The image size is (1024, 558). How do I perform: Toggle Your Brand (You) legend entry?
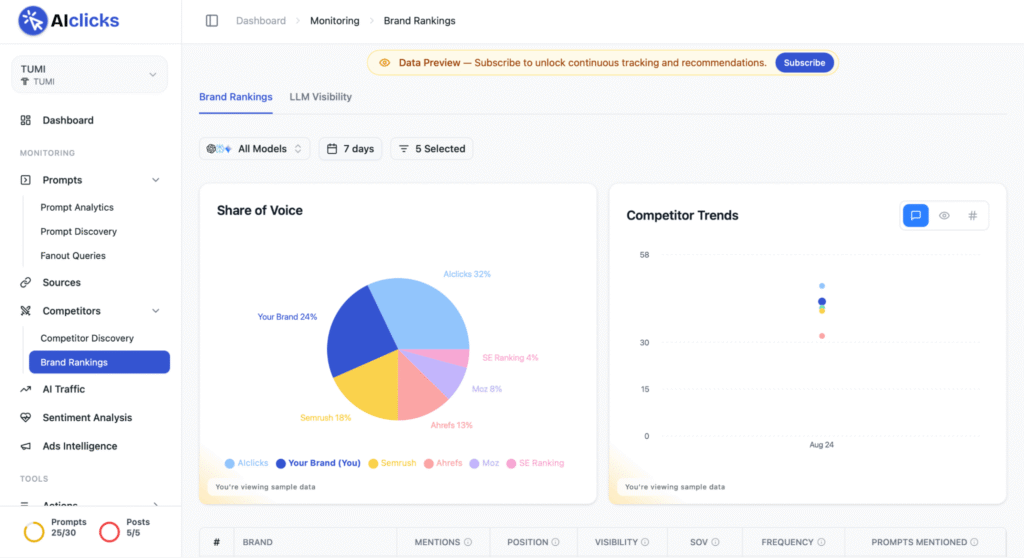click(x=318, y=463)
